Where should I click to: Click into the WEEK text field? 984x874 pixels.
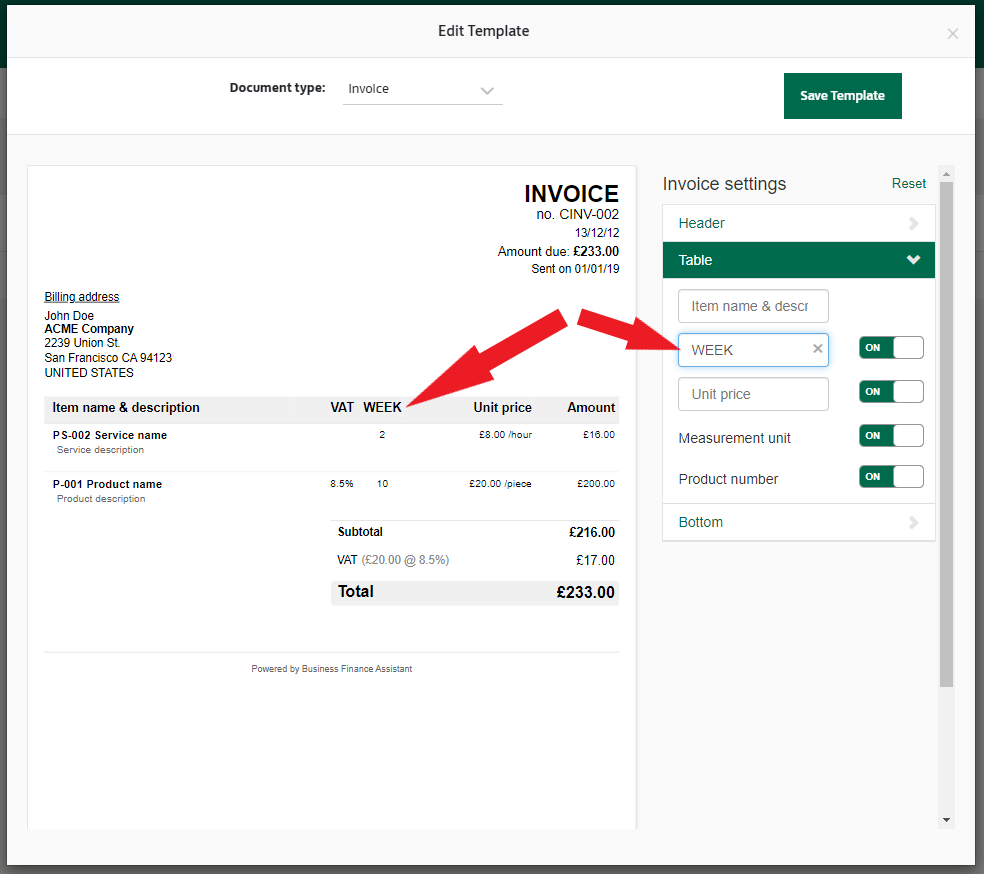click(x=745, y=350)
